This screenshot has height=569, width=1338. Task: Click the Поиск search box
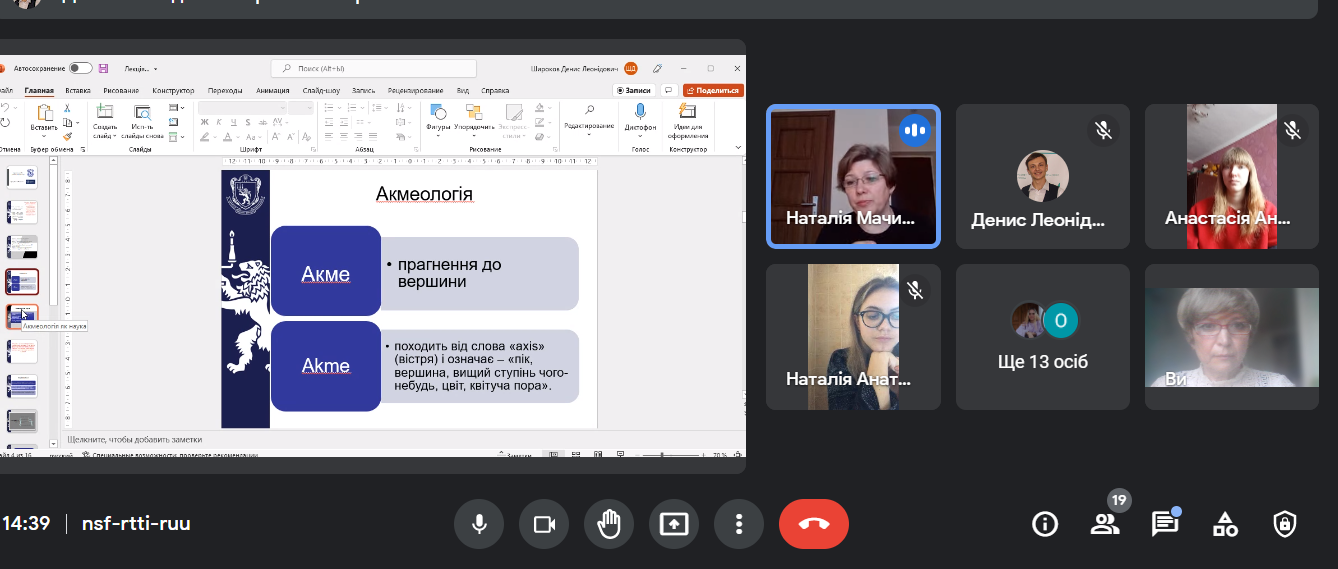coord(373,68)
